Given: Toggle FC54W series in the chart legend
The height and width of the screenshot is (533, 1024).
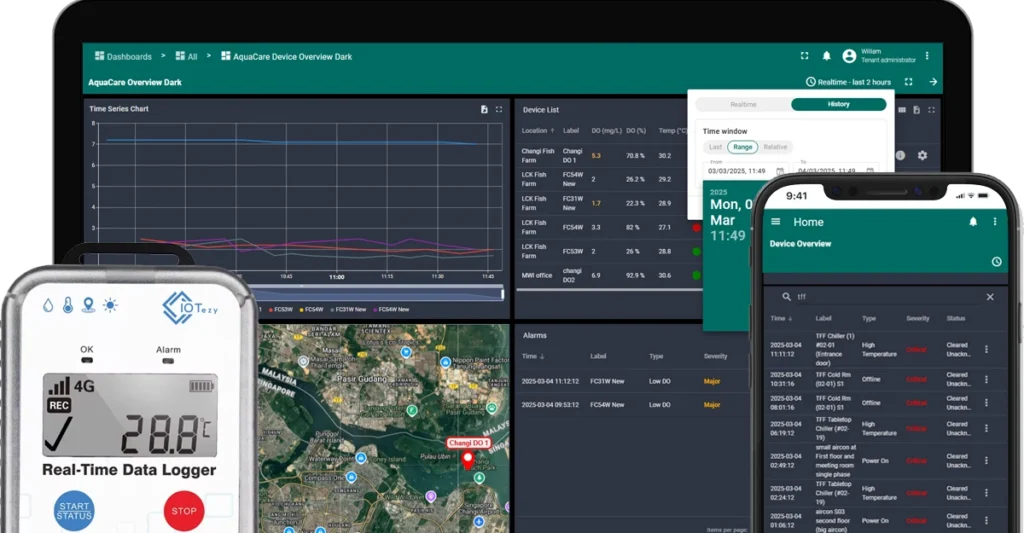Looking at the screenshot, I should tap(312, 310).
